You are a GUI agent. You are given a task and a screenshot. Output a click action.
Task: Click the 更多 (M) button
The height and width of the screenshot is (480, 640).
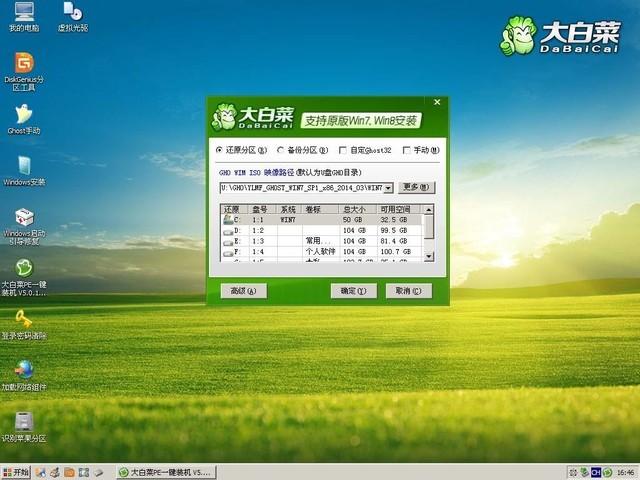(x=416, y=187)
